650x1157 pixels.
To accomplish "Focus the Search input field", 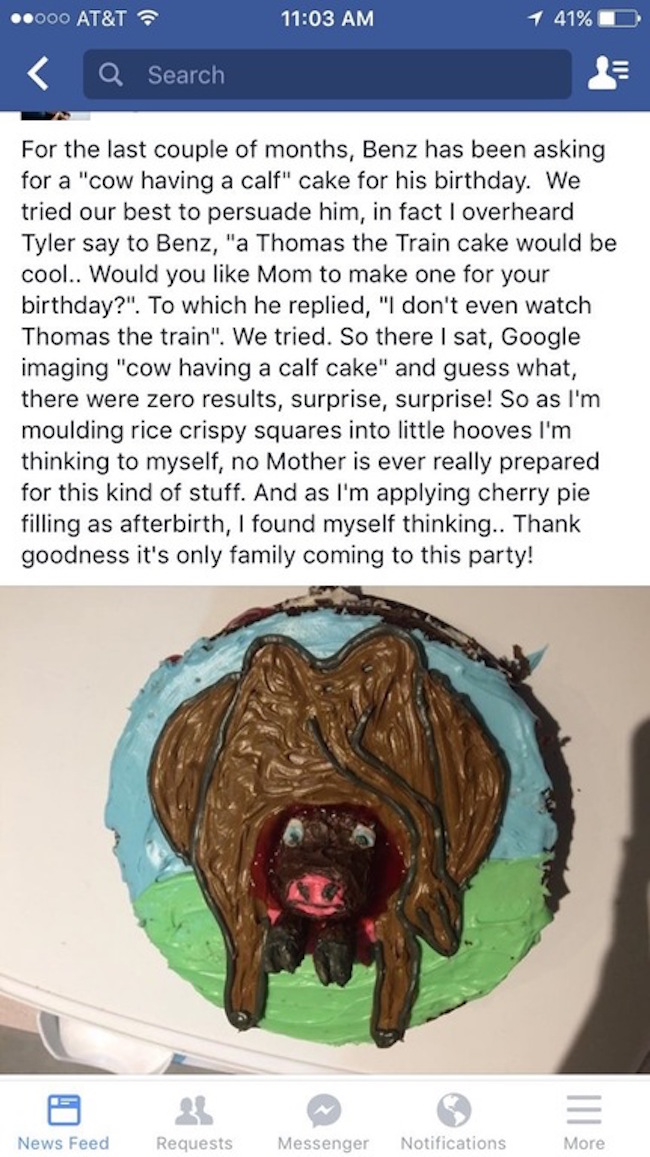I will point(327,75).
